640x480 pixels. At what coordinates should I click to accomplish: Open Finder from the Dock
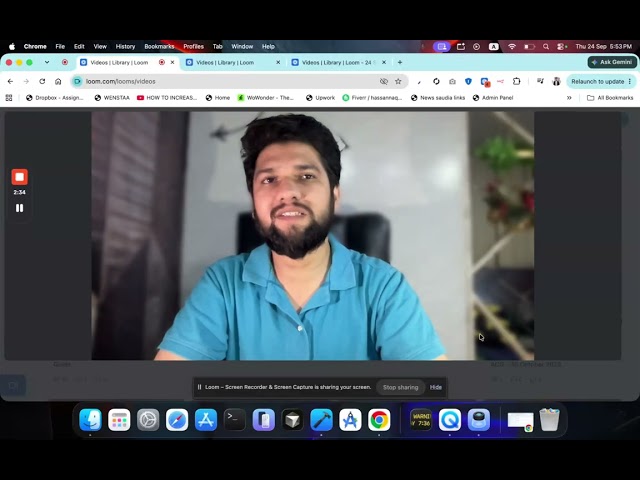click(x=90, y=420)
